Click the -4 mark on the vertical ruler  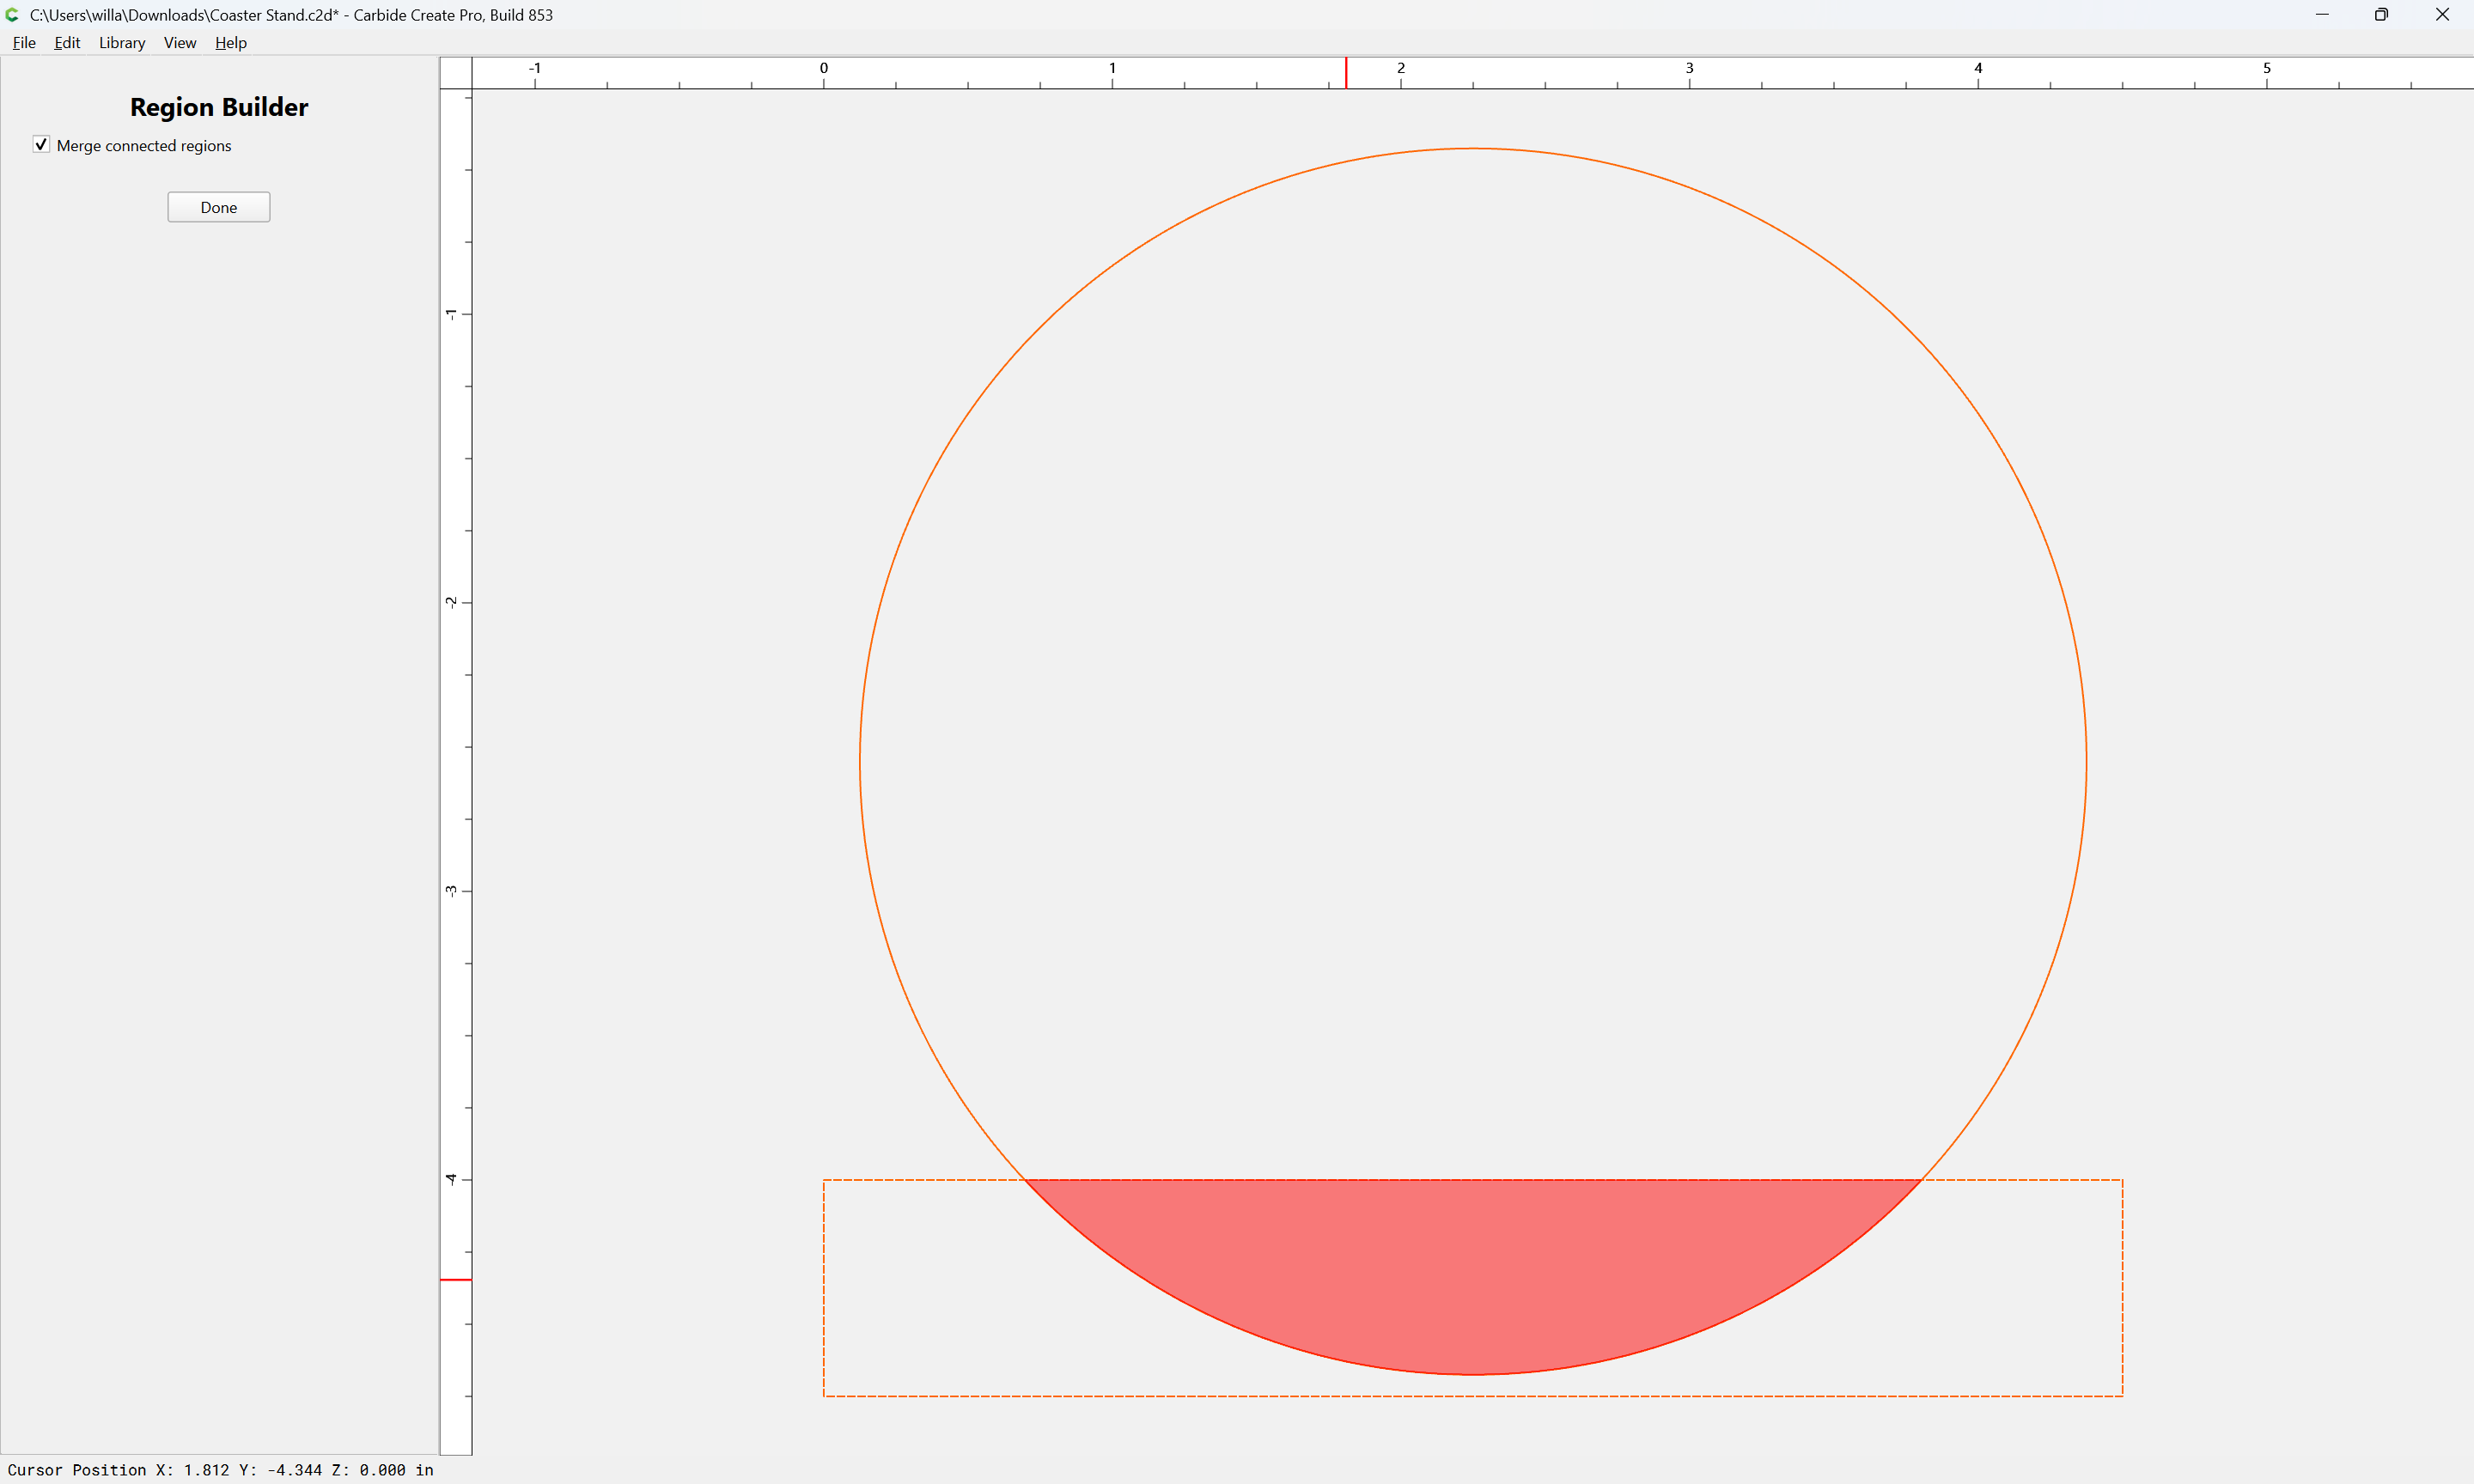[452, 1179]
